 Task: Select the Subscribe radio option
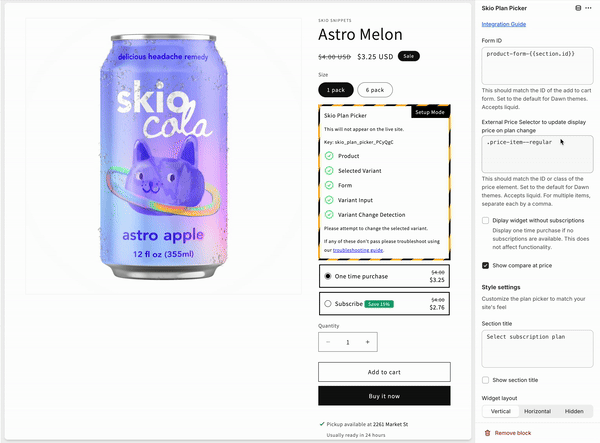click(328, 304)
